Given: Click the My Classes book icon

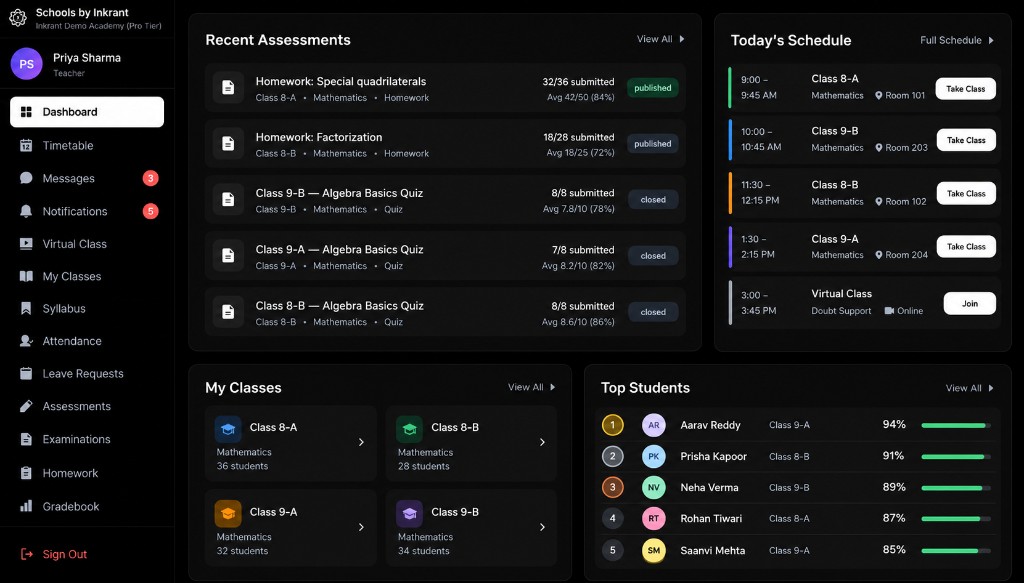Looking at the screenshot, I should click(x=26, y=276).
